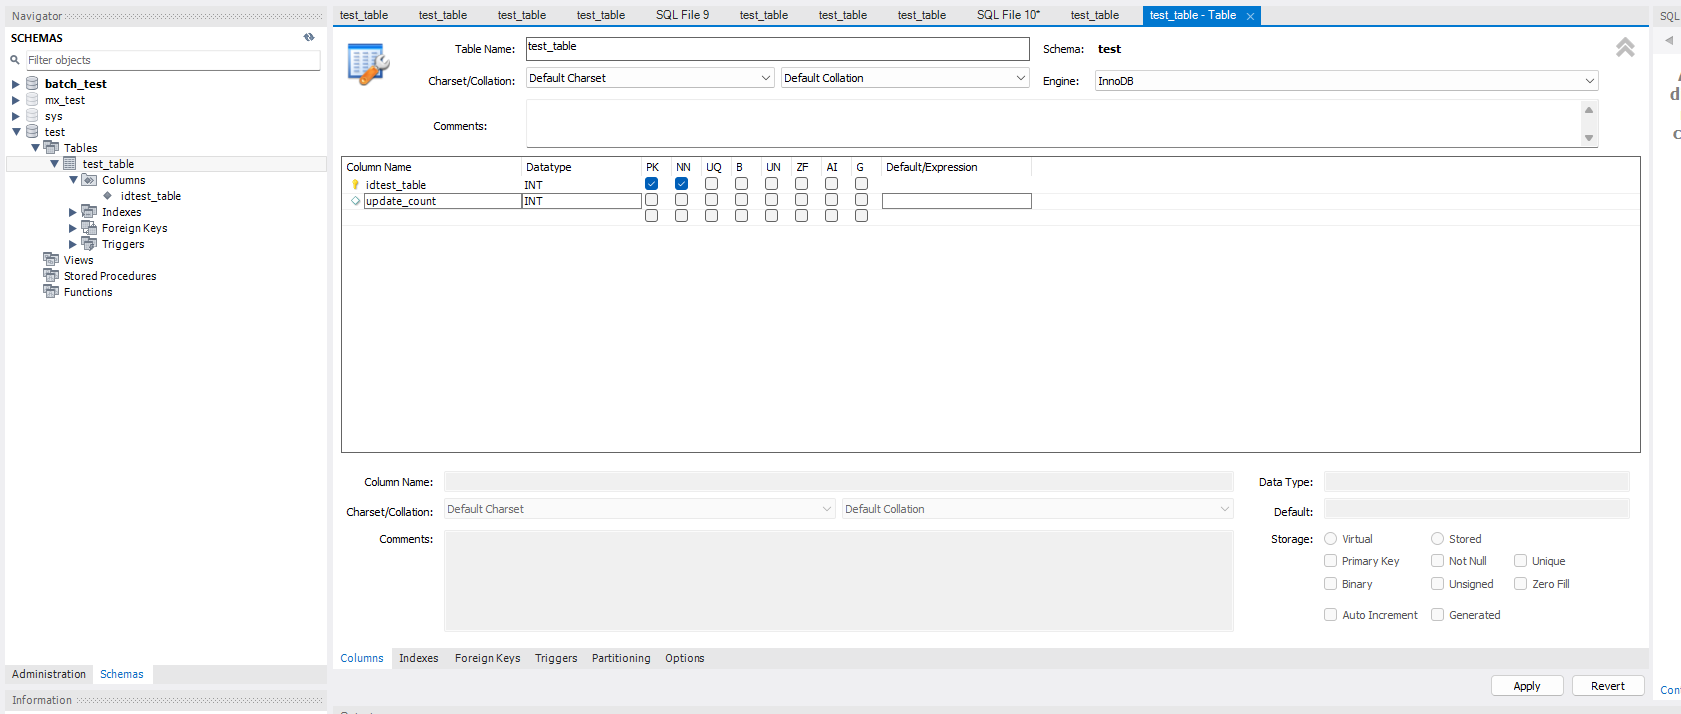Click the Filter objects search field
The width and height of the screenshot is (1681, 714).
tap(173, 60)
